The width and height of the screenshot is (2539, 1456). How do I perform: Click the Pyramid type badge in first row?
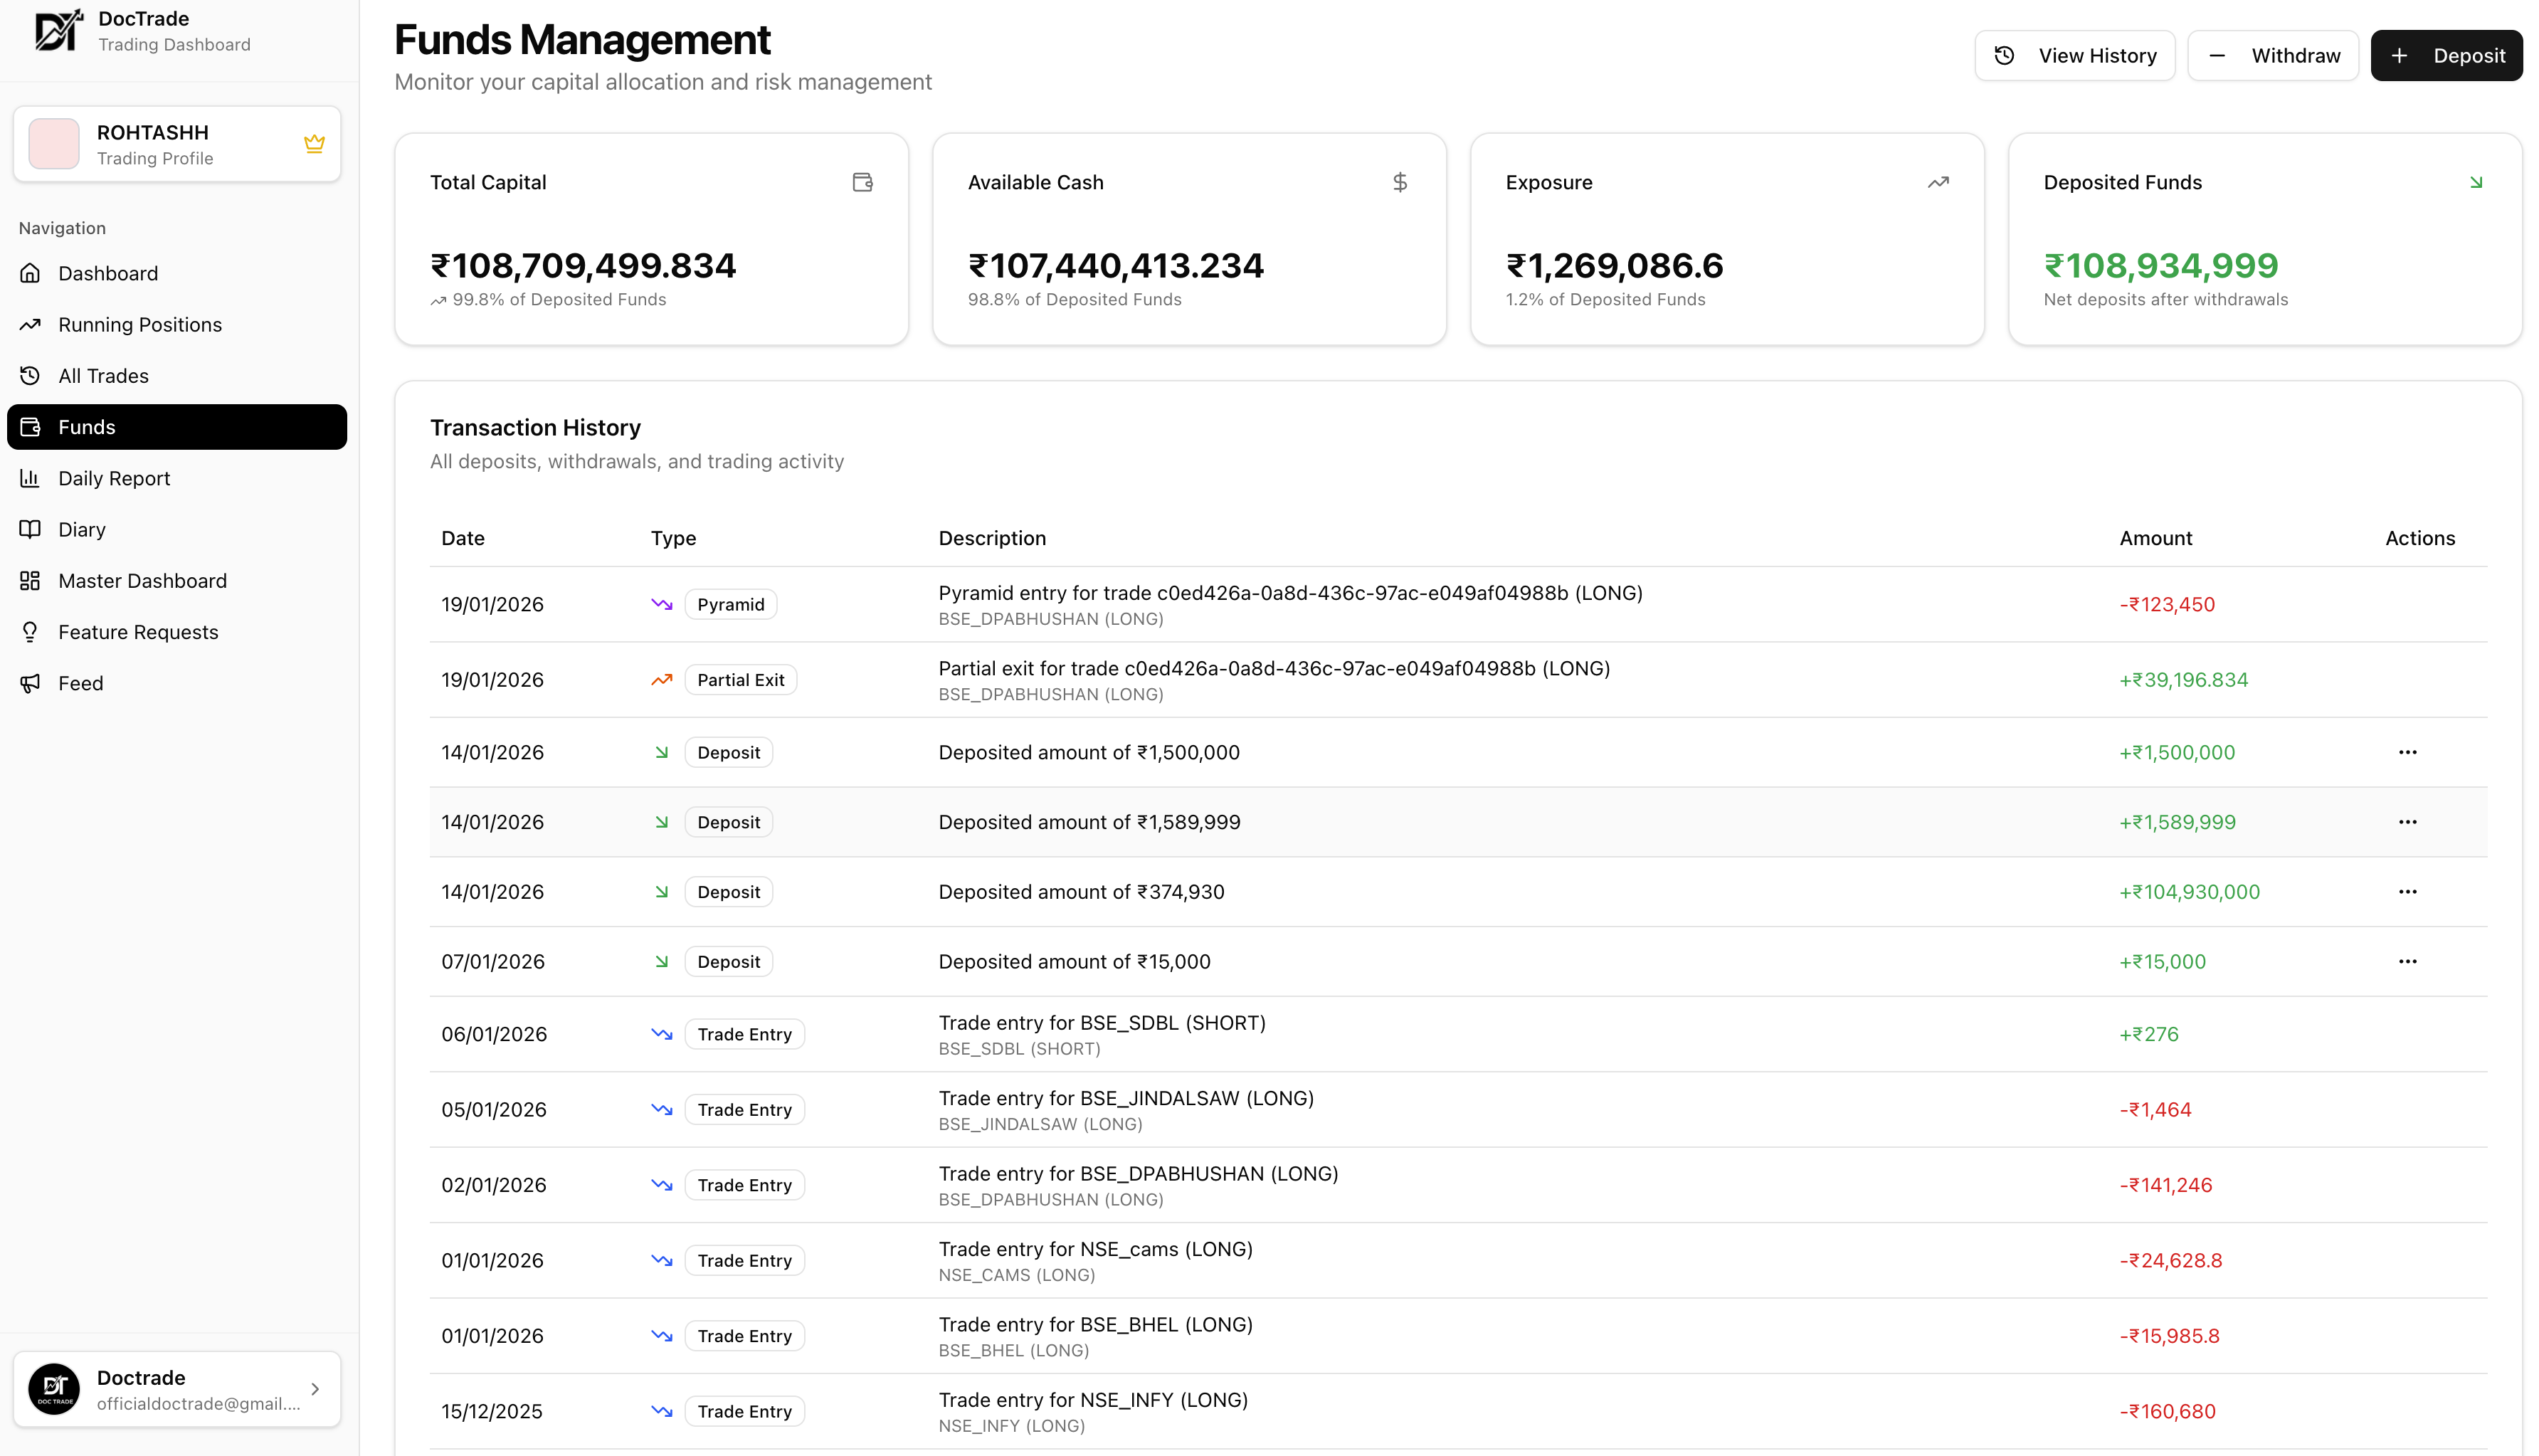coord(730,604)
